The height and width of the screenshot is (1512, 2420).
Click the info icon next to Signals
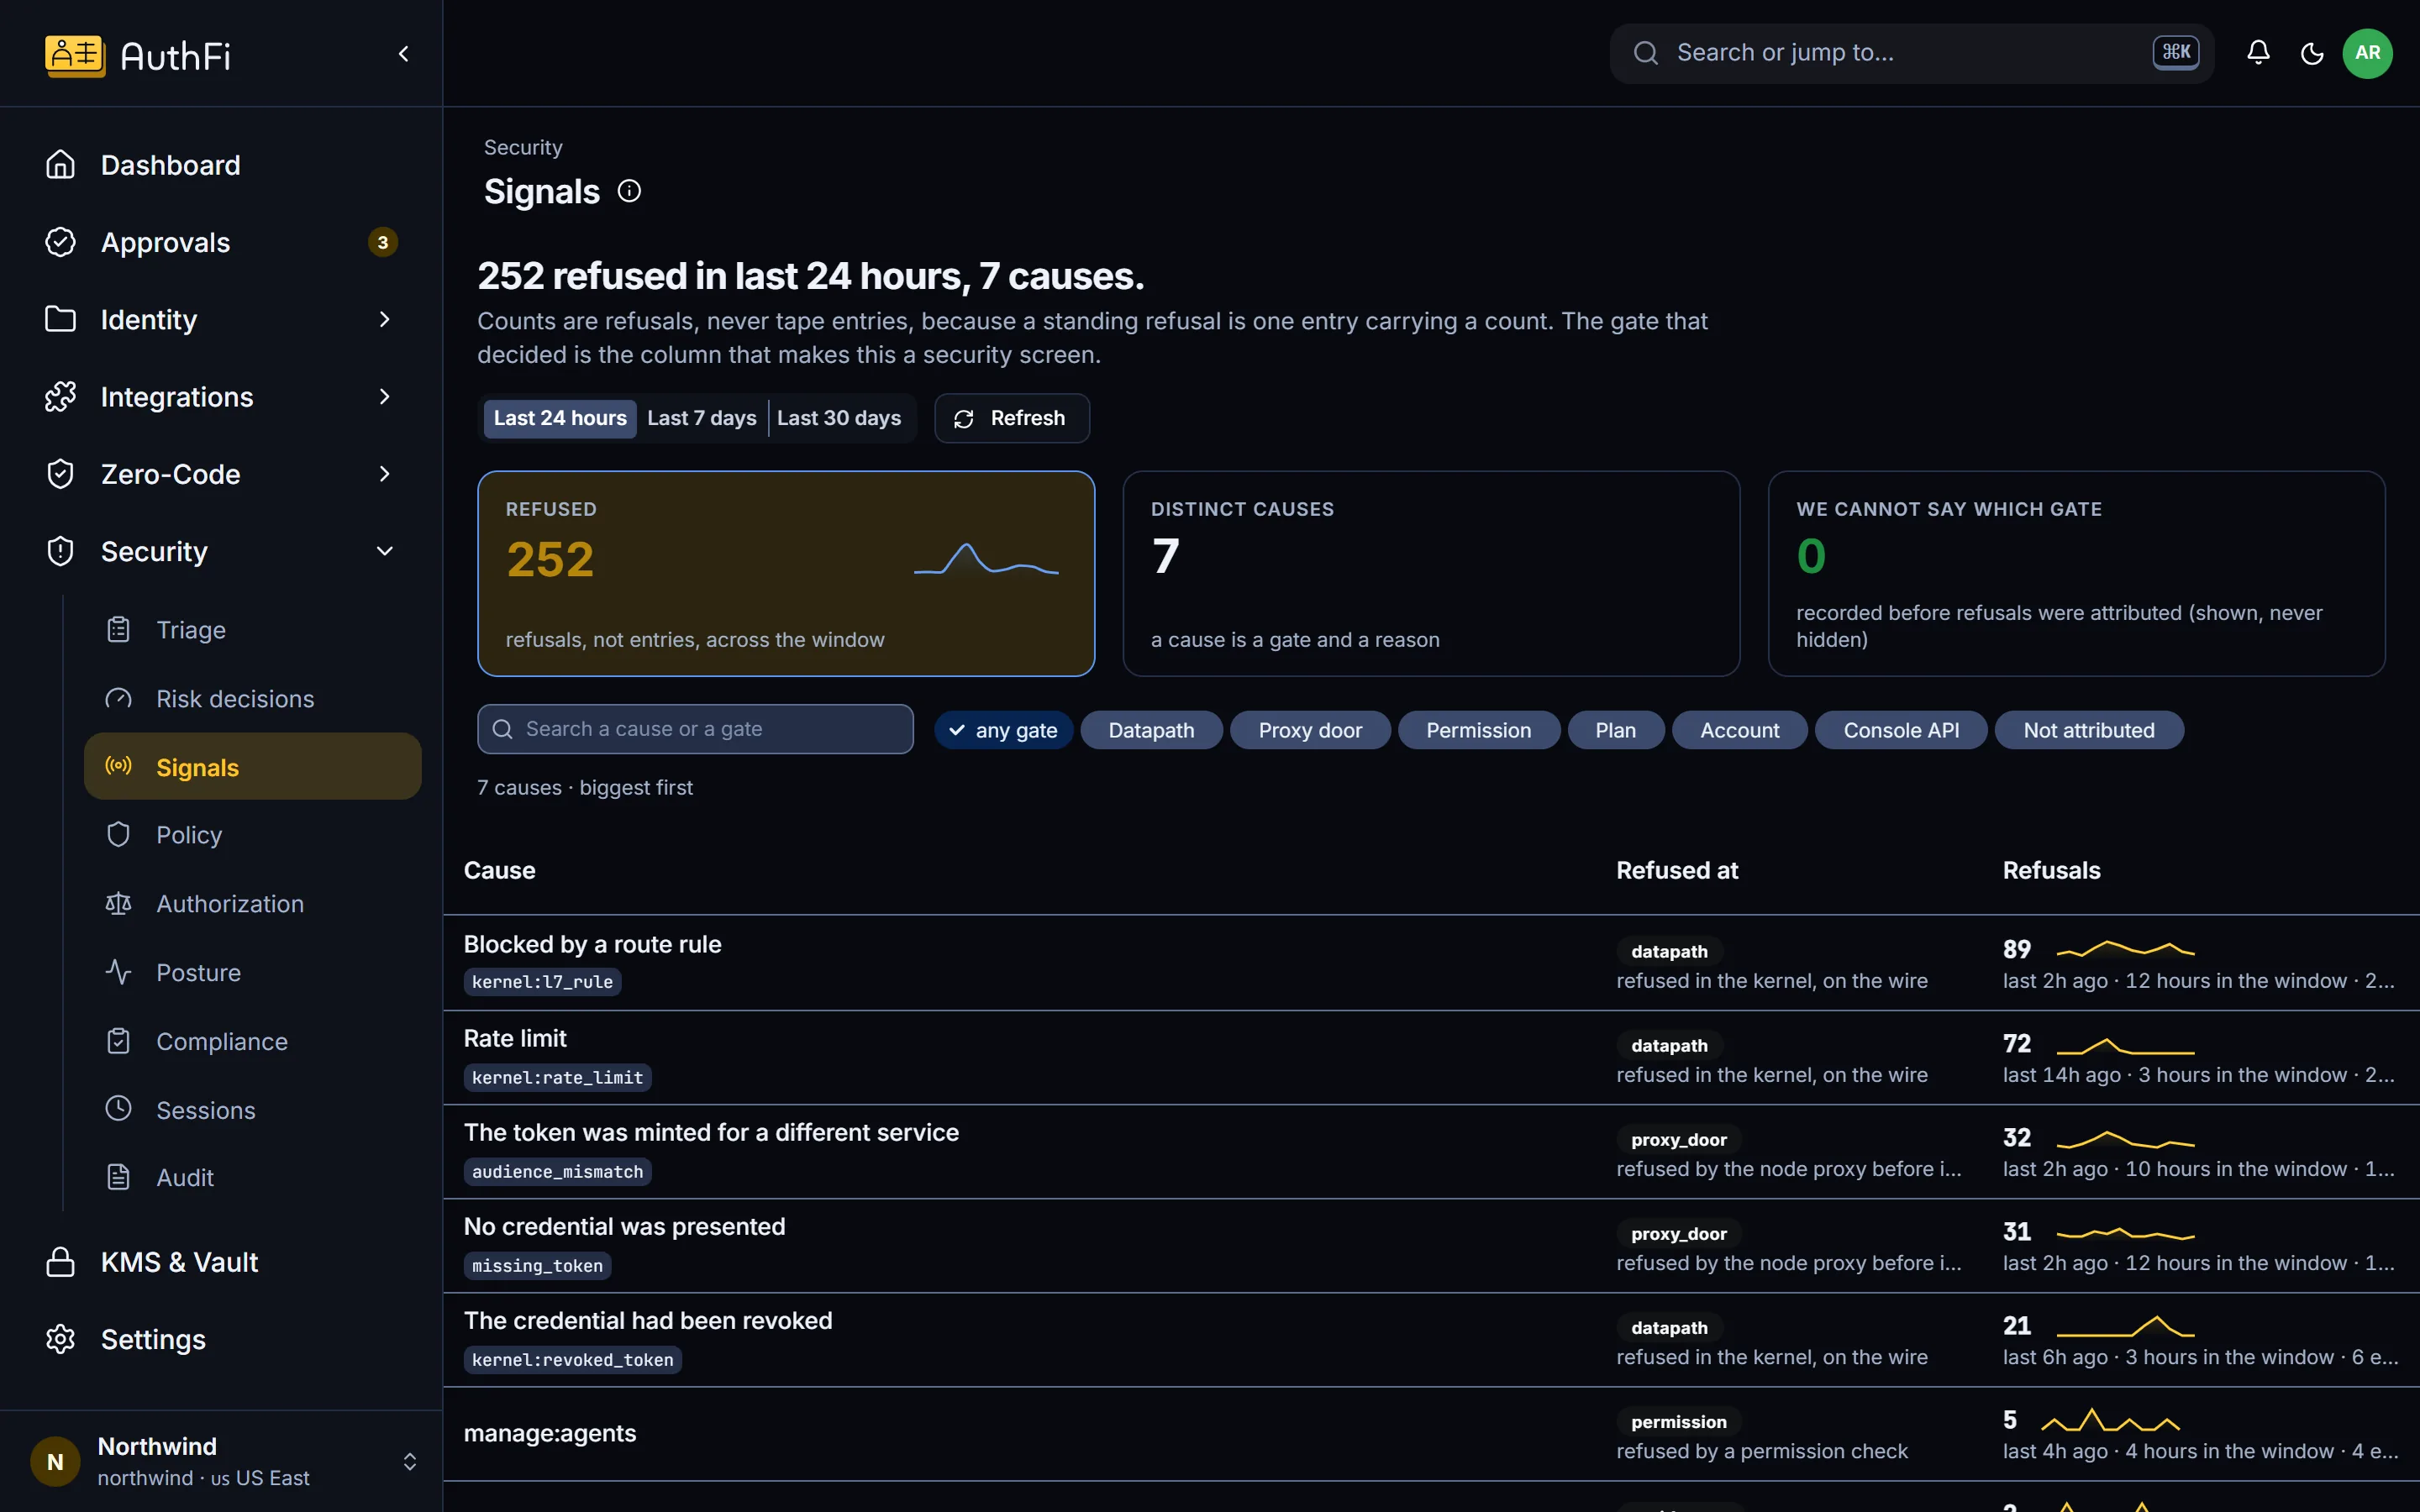(629, 191)
